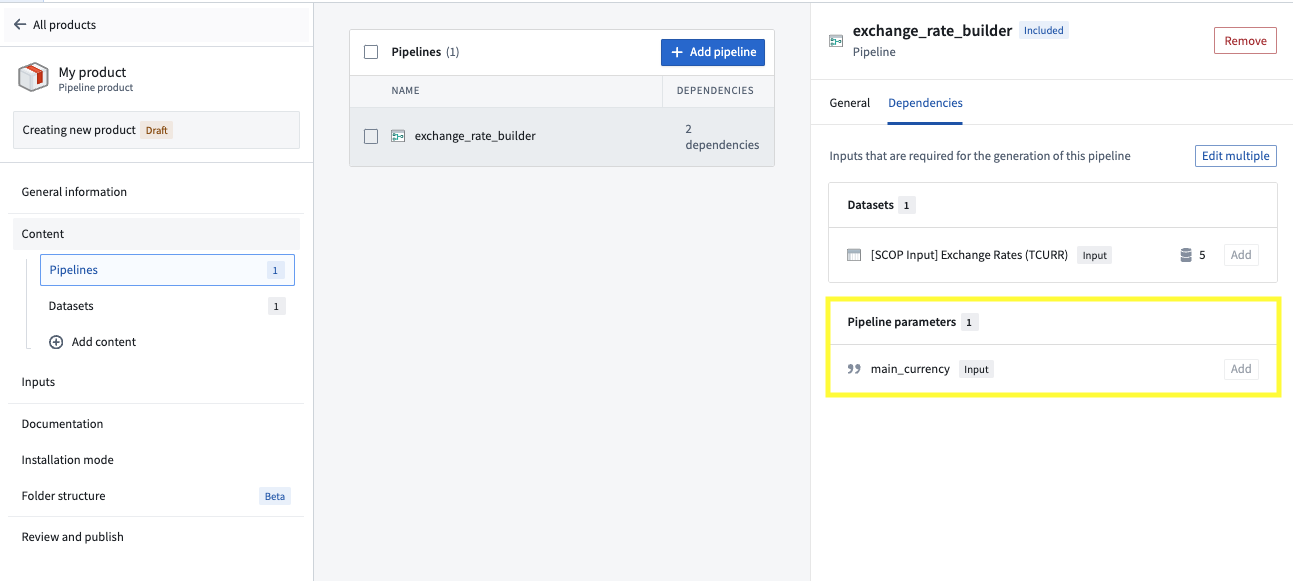The width and height of the screenshot is (1293, 581).
Task: Click the Add pipeline button
Action: pos(713,52)
